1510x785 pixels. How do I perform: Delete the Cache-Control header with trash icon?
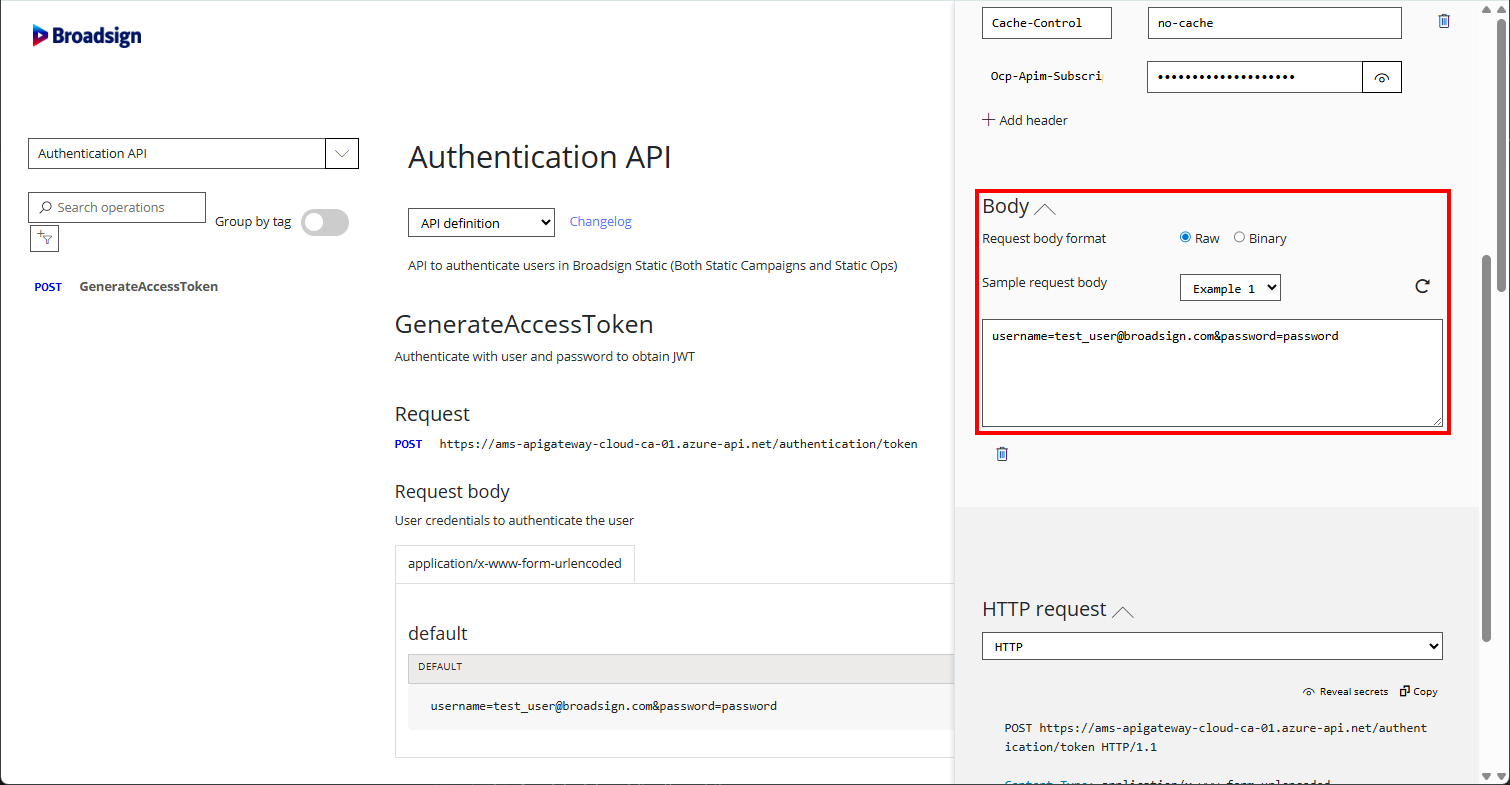[1444, 21]
